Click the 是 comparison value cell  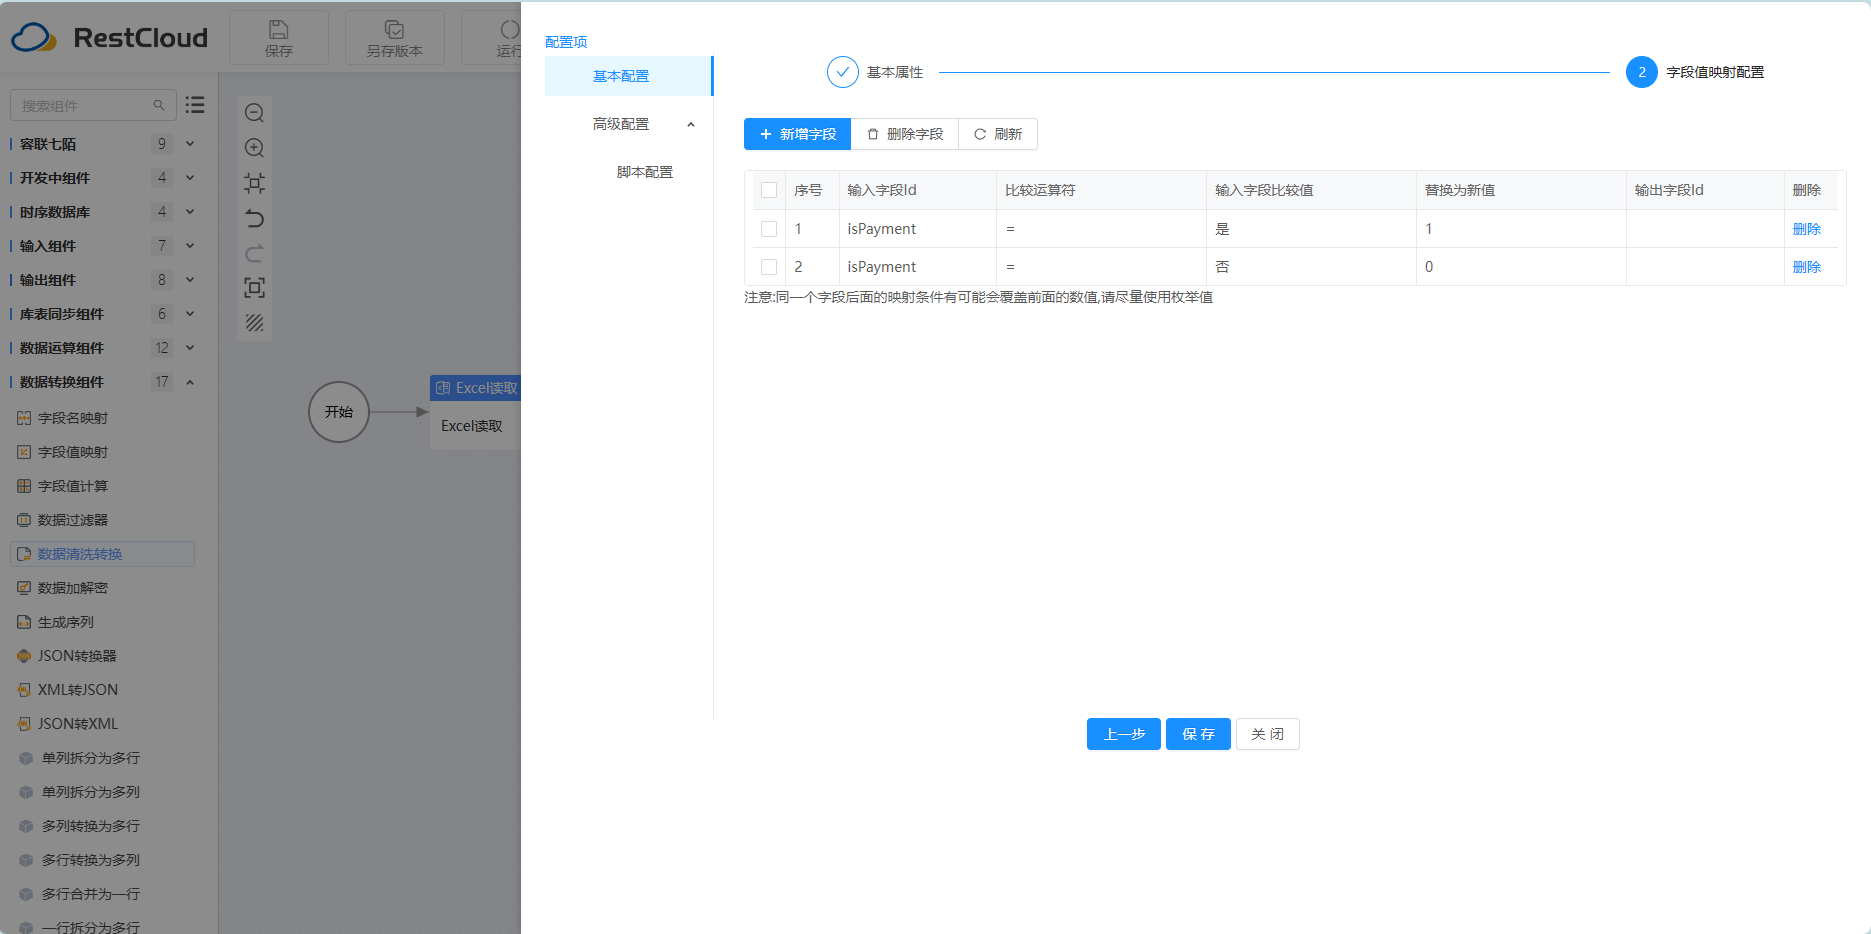click(1311, 229)
